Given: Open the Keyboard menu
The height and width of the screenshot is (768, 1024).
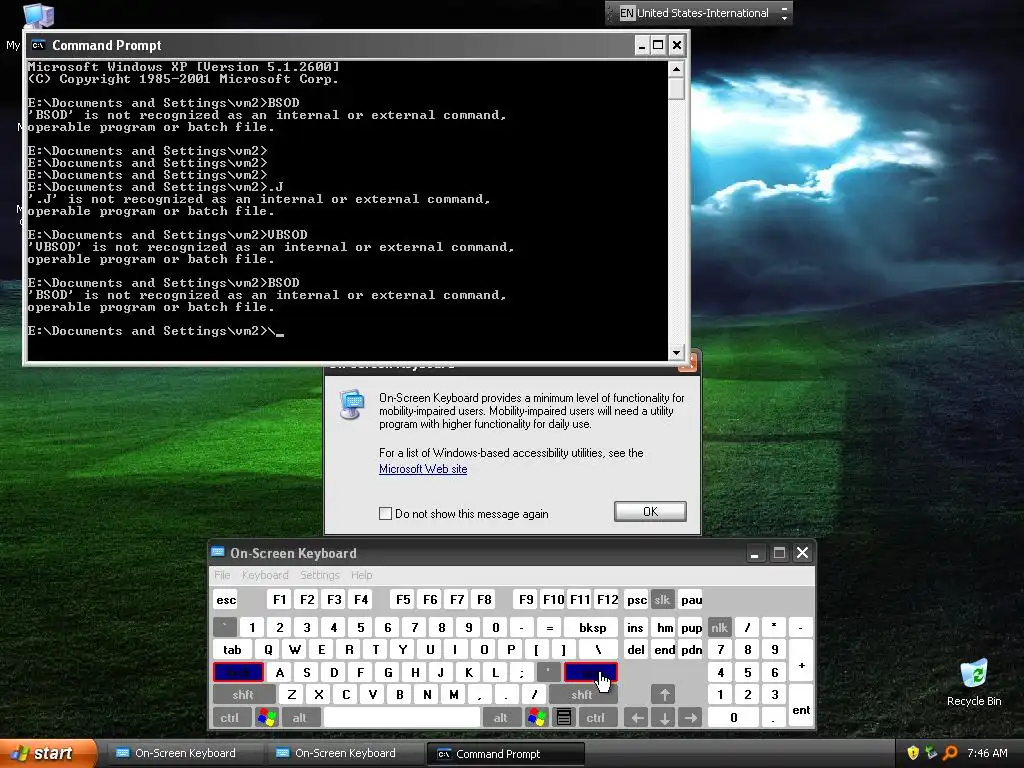Looking at the screenshot, I should [264, 575].
